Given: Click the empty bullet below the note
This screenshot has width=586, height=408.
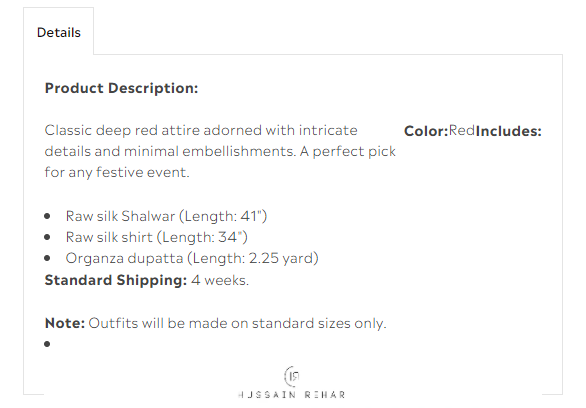Looking at the screenshot, I should click(x=47, y=344).
